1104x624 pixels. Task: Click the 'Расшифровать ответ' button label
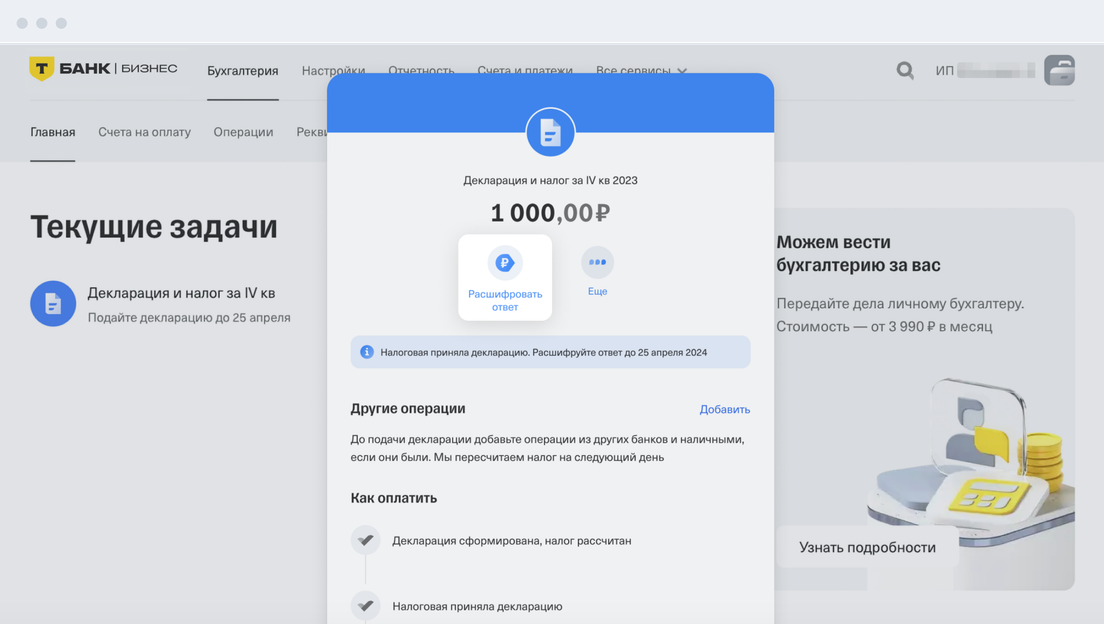[x=505, y=301]
